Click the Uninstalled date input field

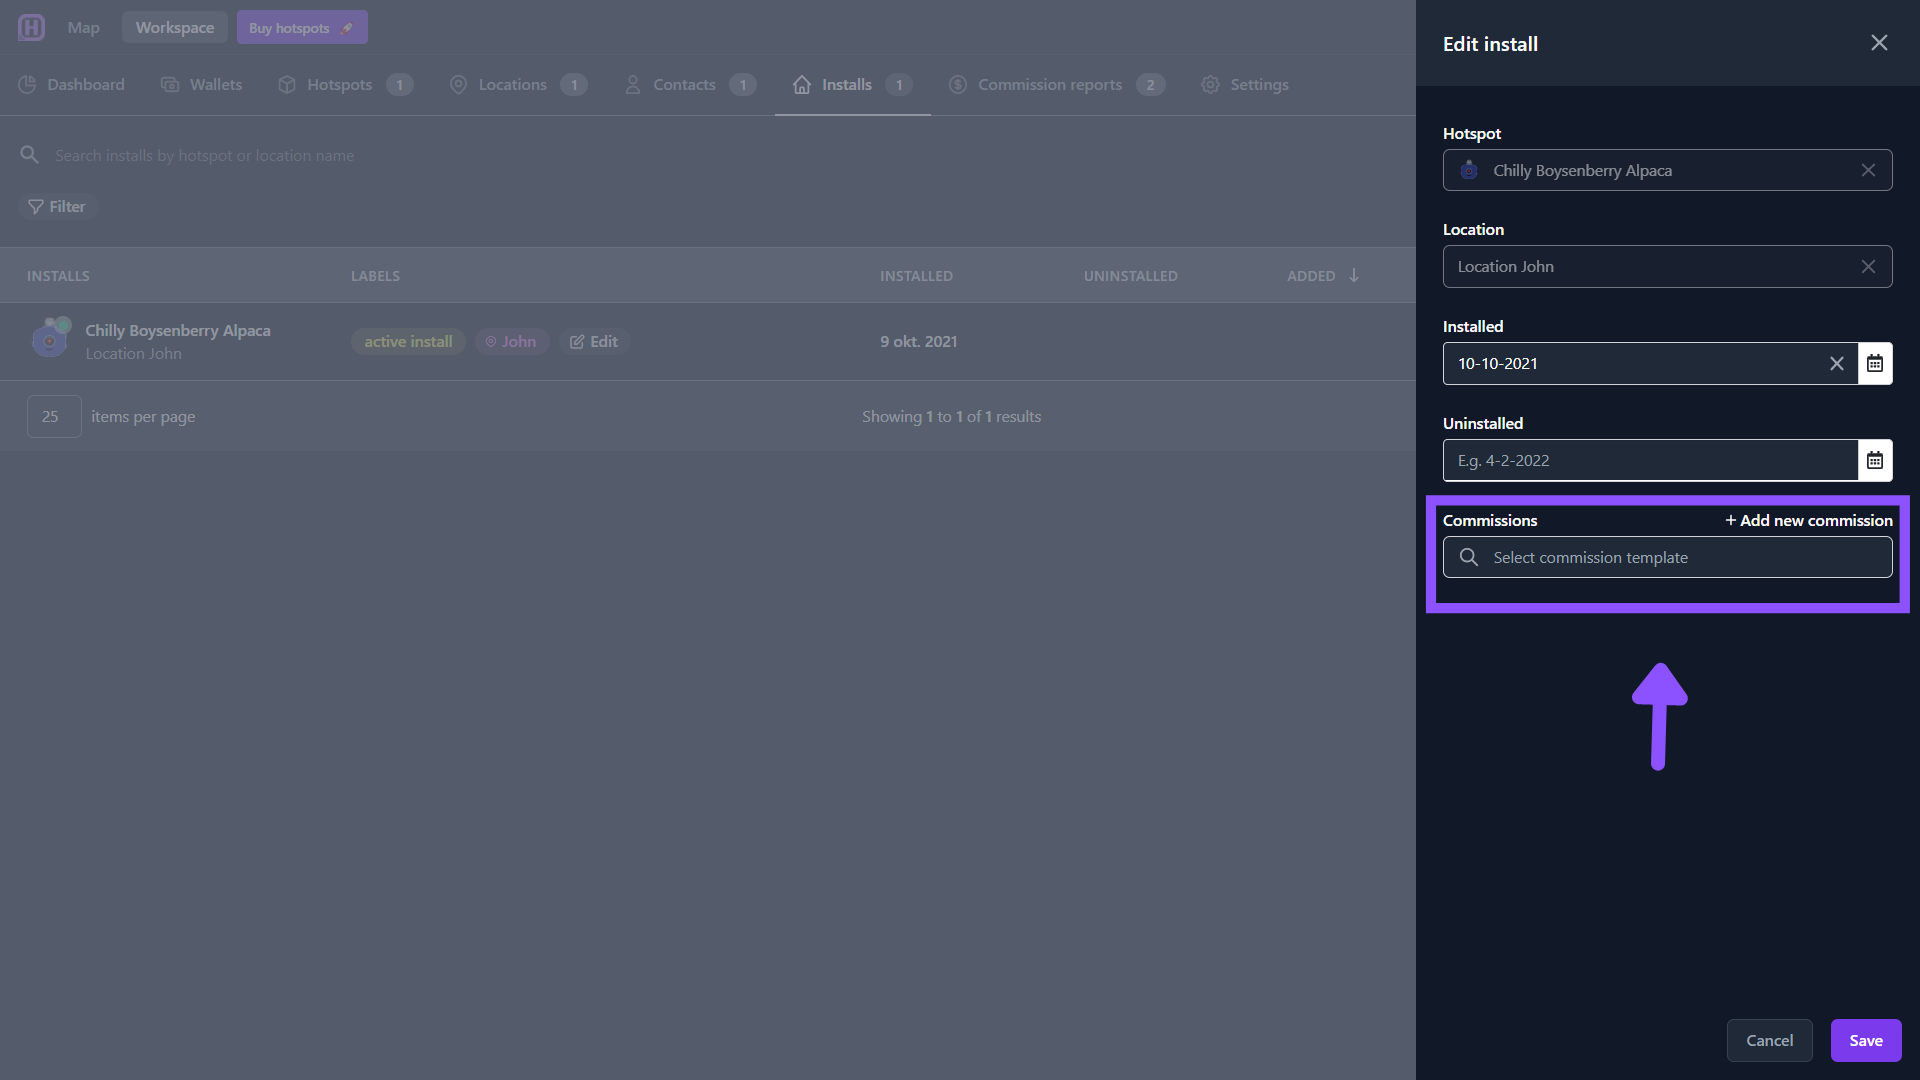[1650, 461]
